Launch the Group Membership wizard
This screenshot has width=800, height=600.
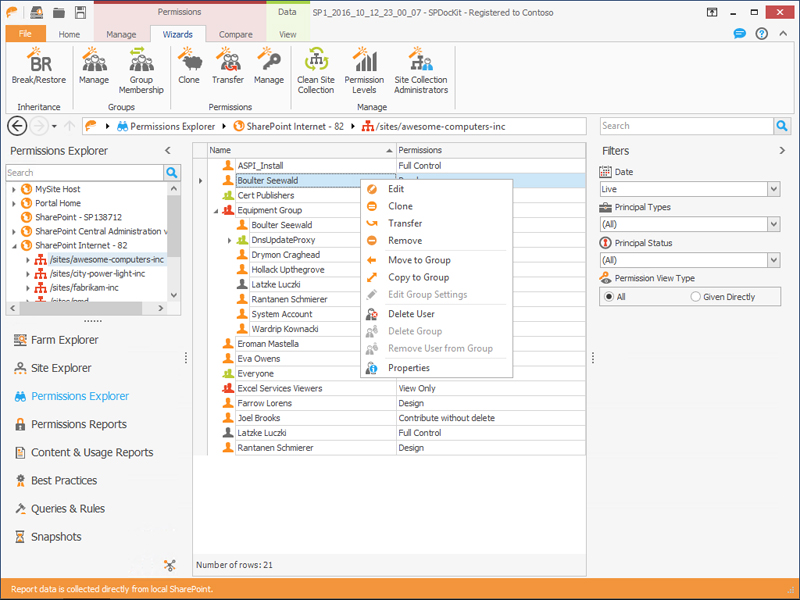[141, 70]
